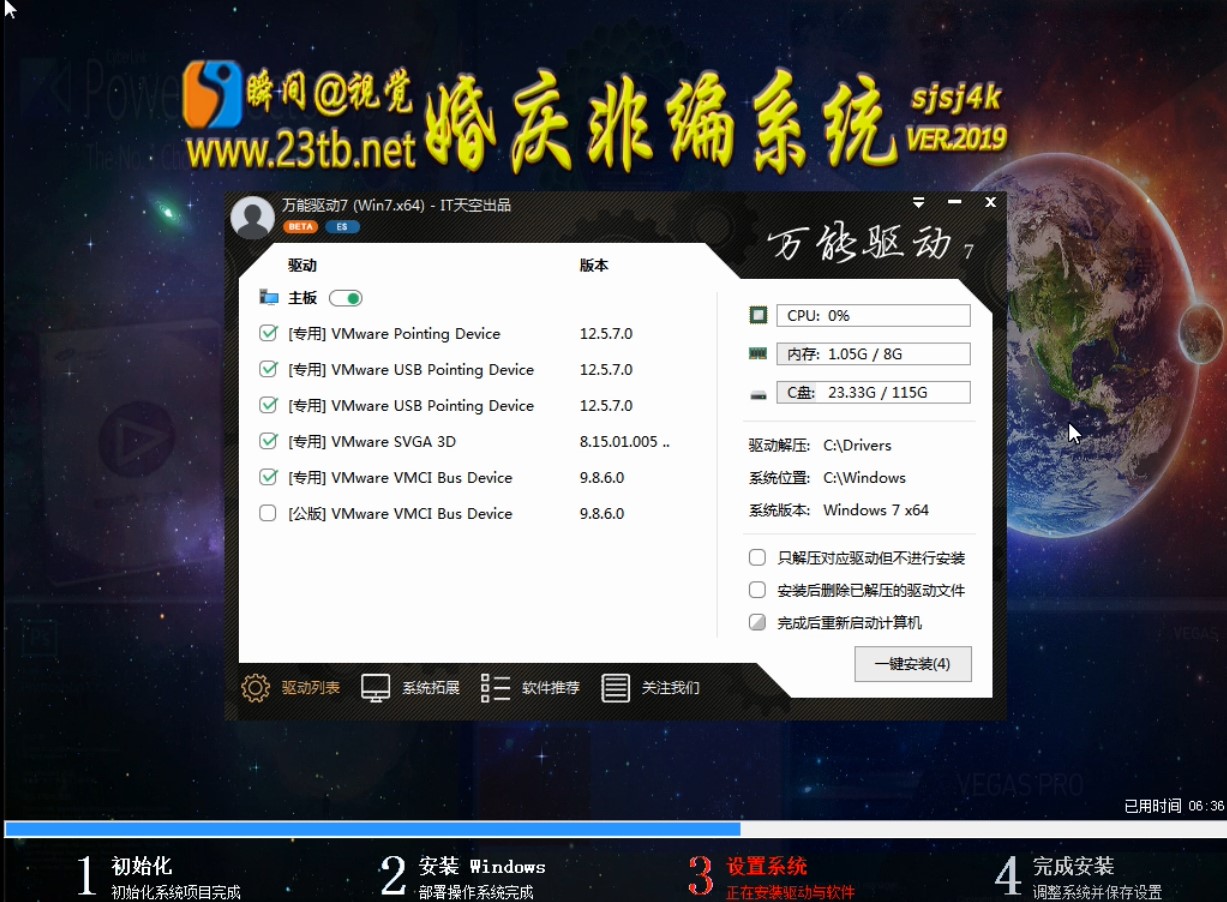Screen dimensions: 1227x902
Task: Click the 驱动列表 gear icon
Action: click(256, 688)
